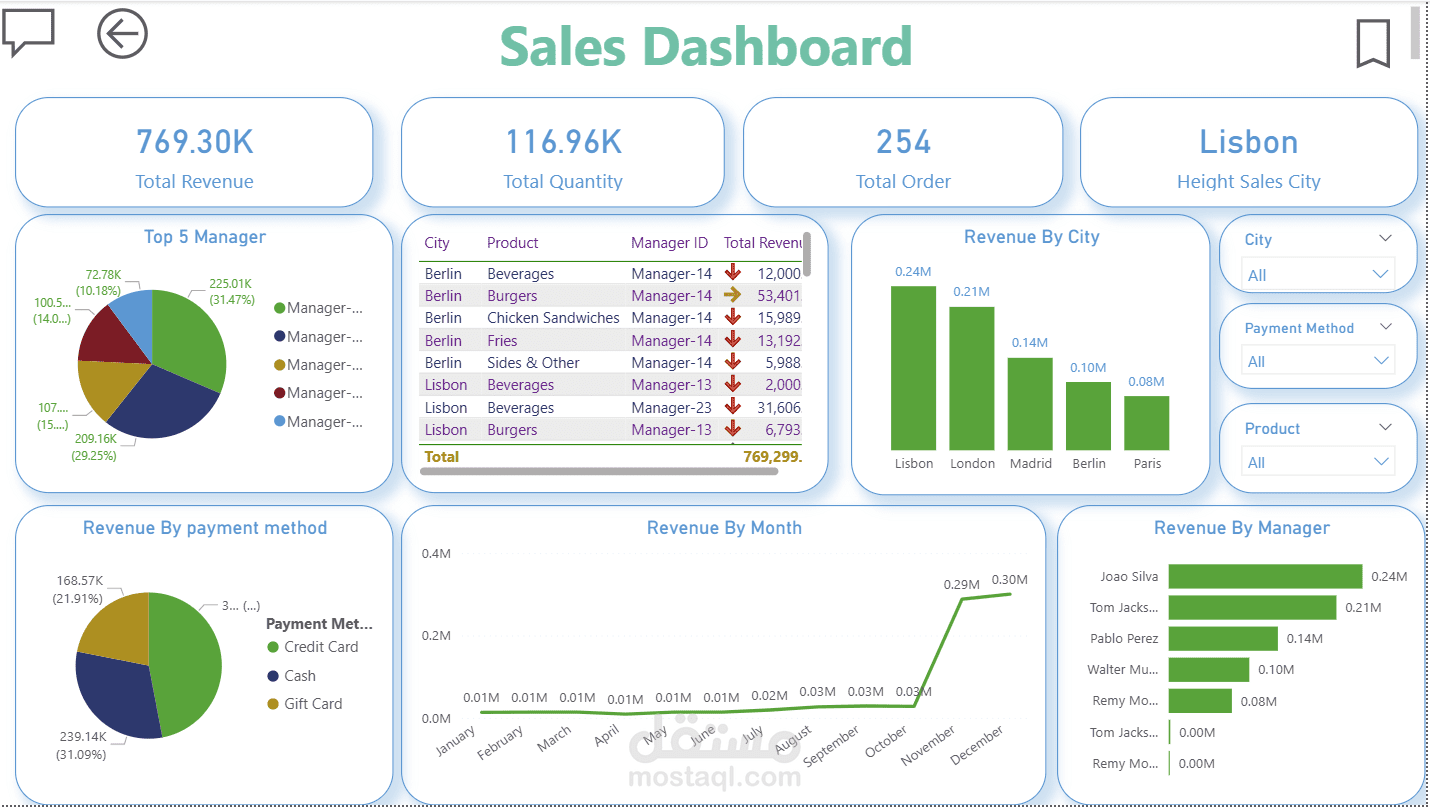This screenshot has height=808, width=1430.
Task: Click the 254 Total Order card
Action: [903, 153]
